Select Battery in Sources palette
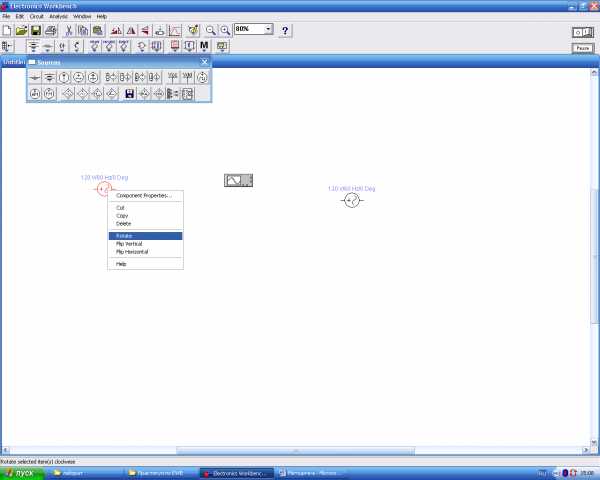 click(49, 78)
